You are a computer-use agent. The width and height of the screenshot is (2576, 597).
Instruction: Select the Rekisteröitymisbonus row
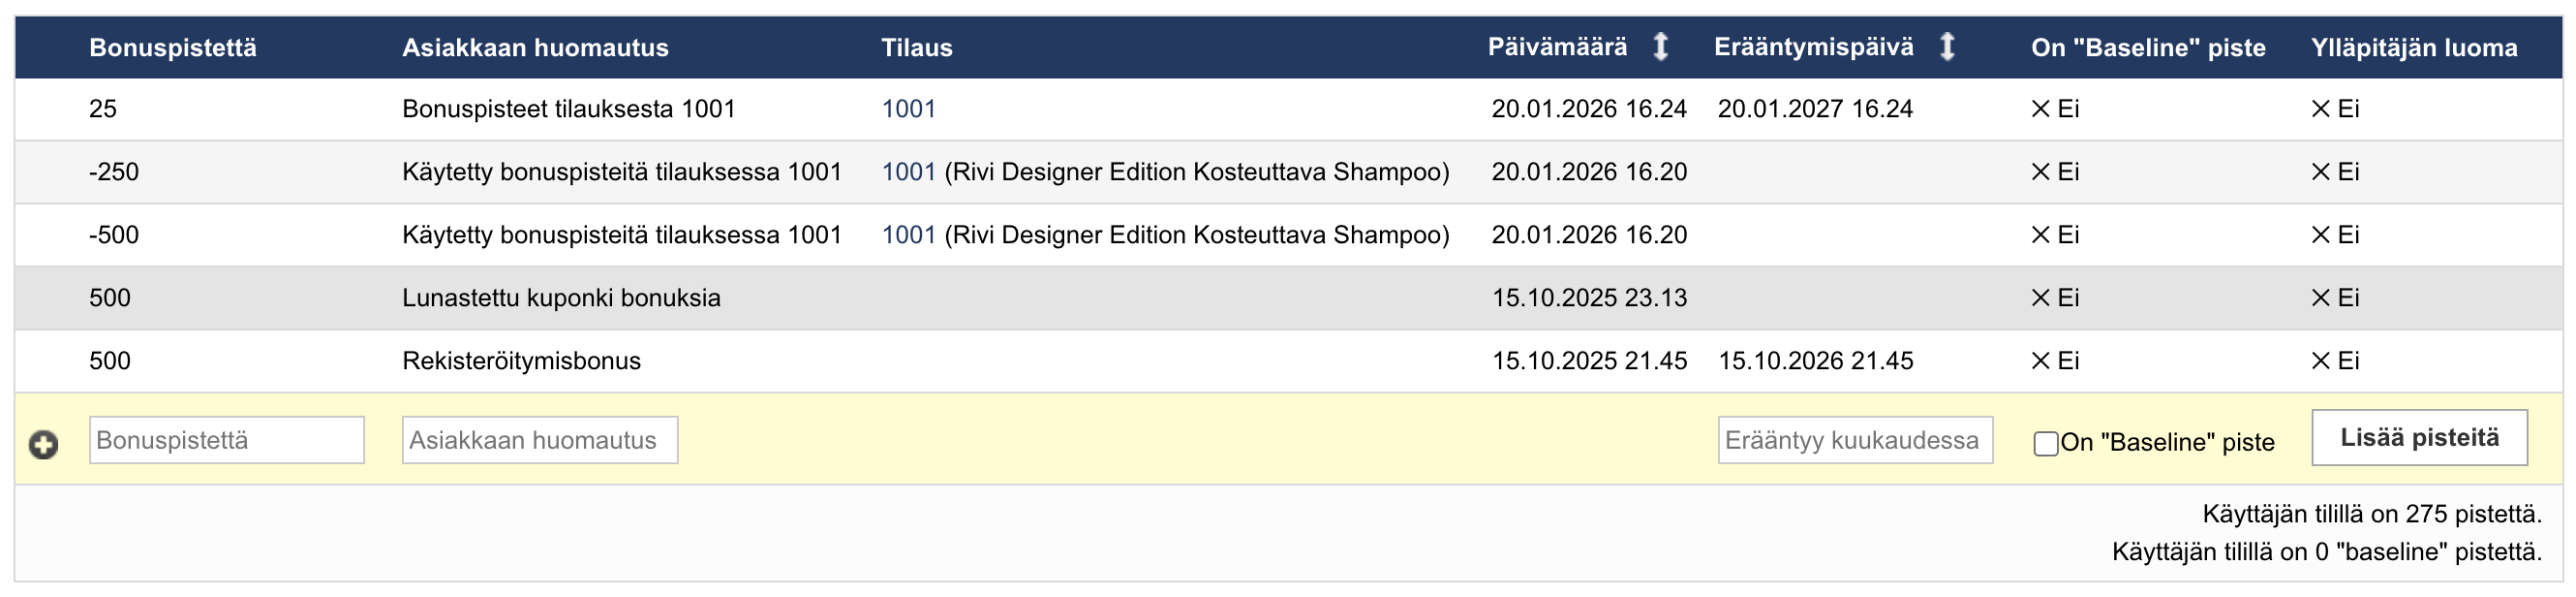(521, 361)
